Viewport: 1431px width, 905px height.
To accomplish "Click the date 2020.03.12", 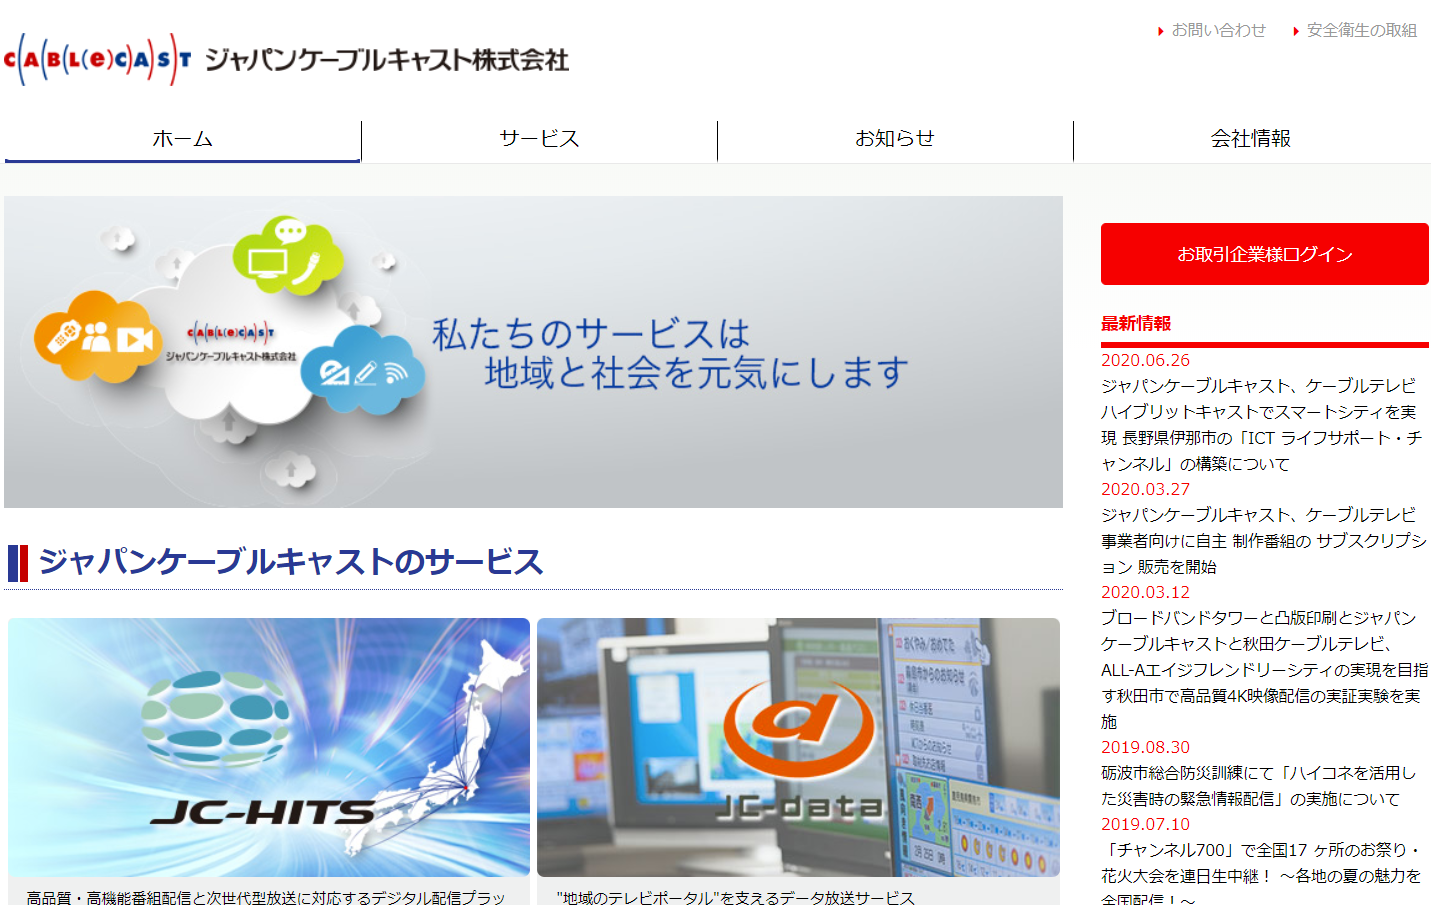I will (x=1145, y=592).
